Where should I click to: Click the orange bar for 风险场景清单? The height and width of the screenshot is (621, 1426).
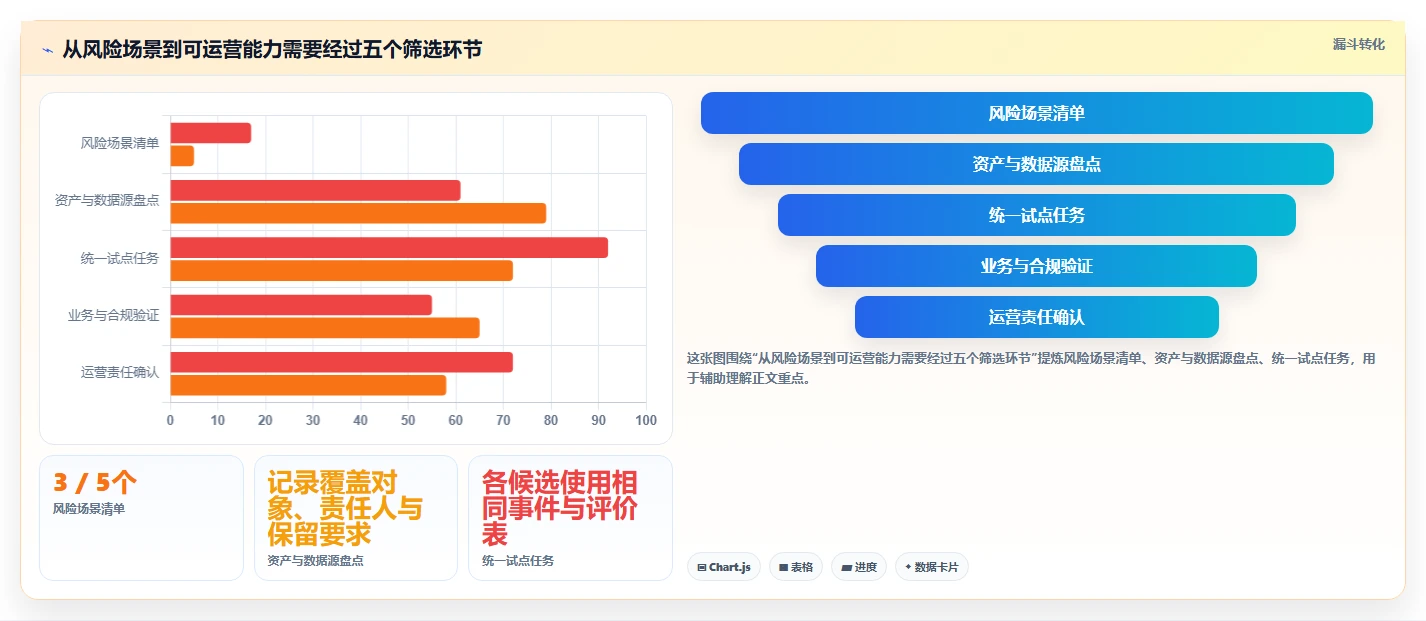[x=182, y=156]
